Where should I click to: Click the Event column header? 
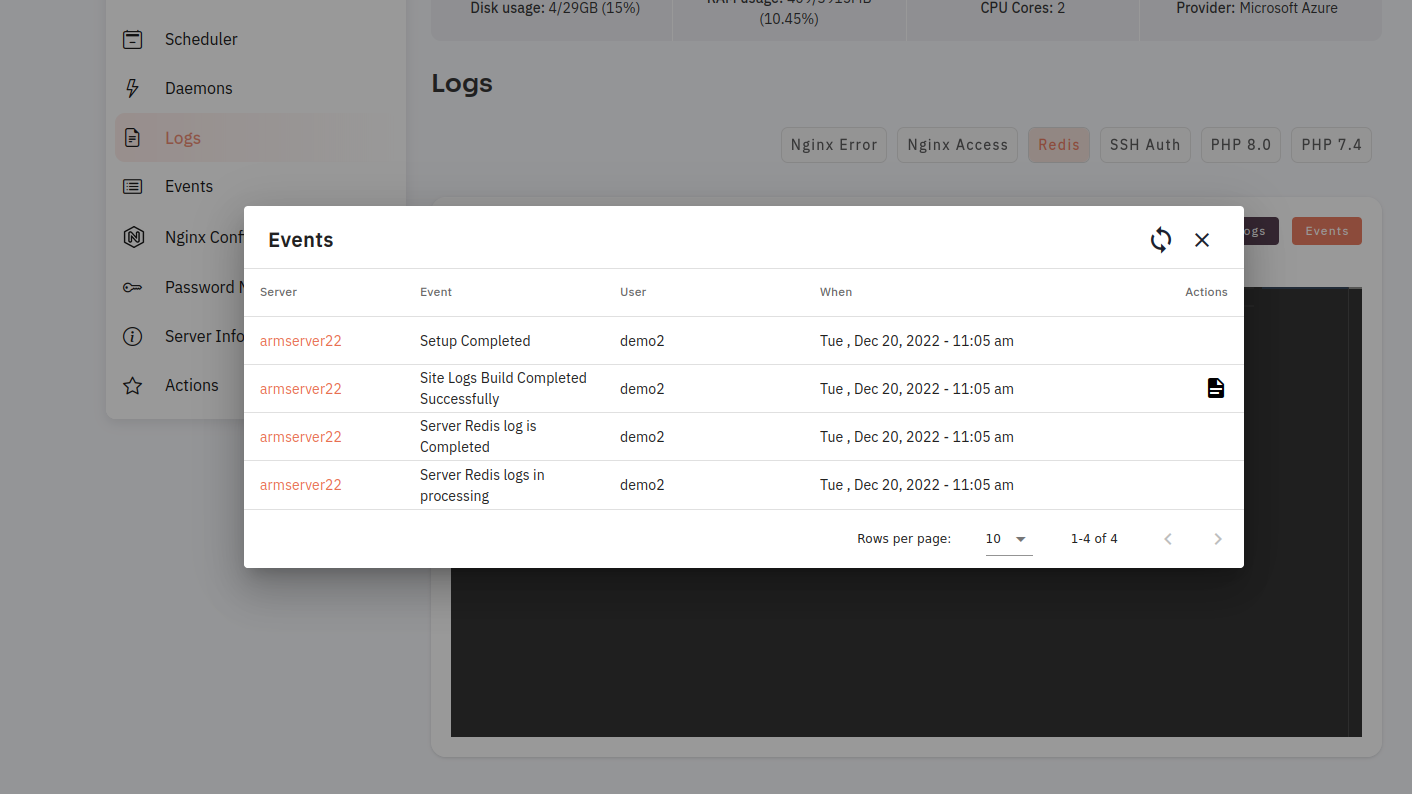[x=436, y=292]
